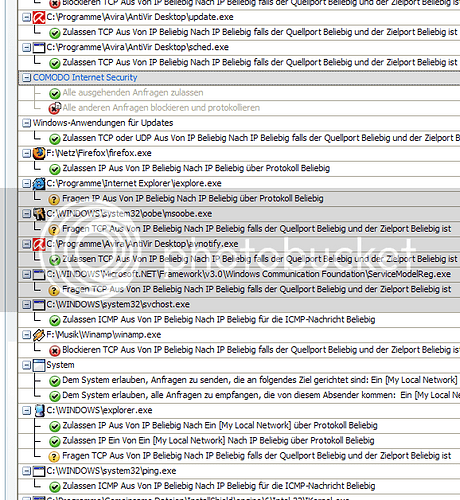460x500 pixels.
Task: Click allow icon under Windows-Anwendungen für Updates
Action: pos(55,139)
